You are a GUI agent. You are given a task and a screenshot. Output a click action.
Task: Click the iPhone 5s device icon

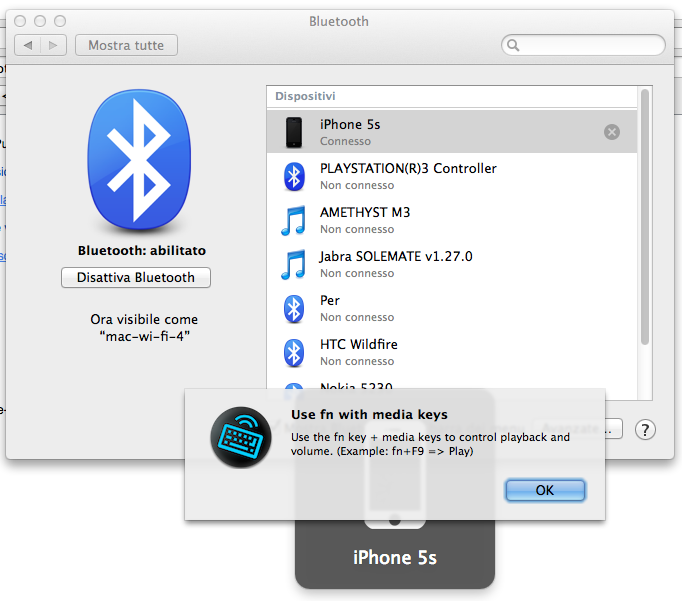(294, 132)
